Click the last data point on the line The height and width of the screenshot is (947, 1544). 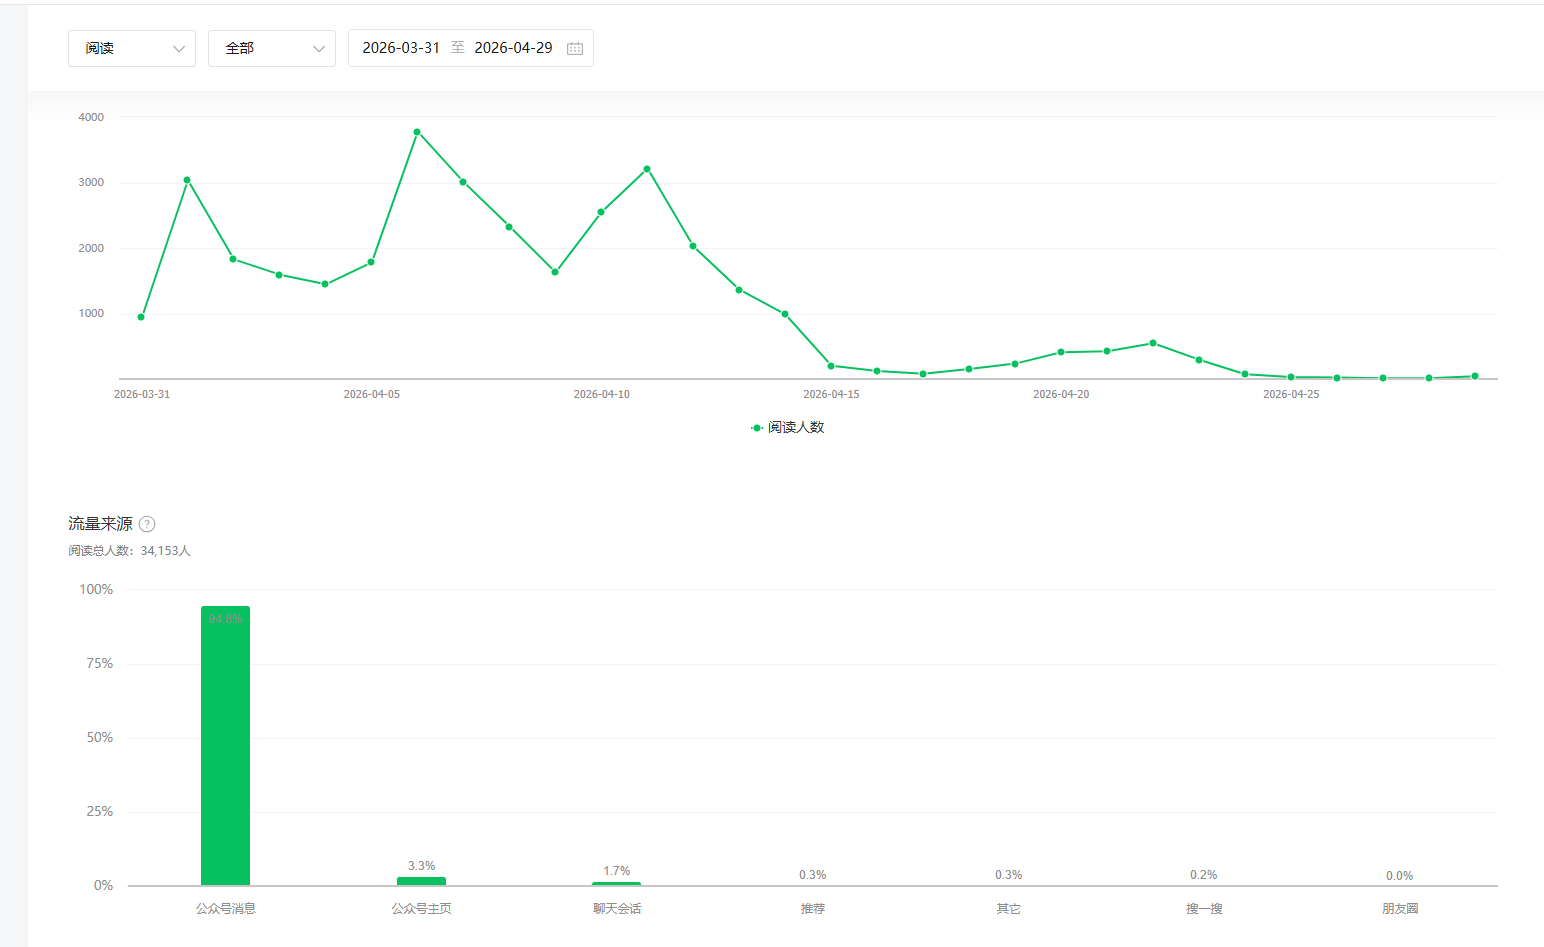point(1475,376)
